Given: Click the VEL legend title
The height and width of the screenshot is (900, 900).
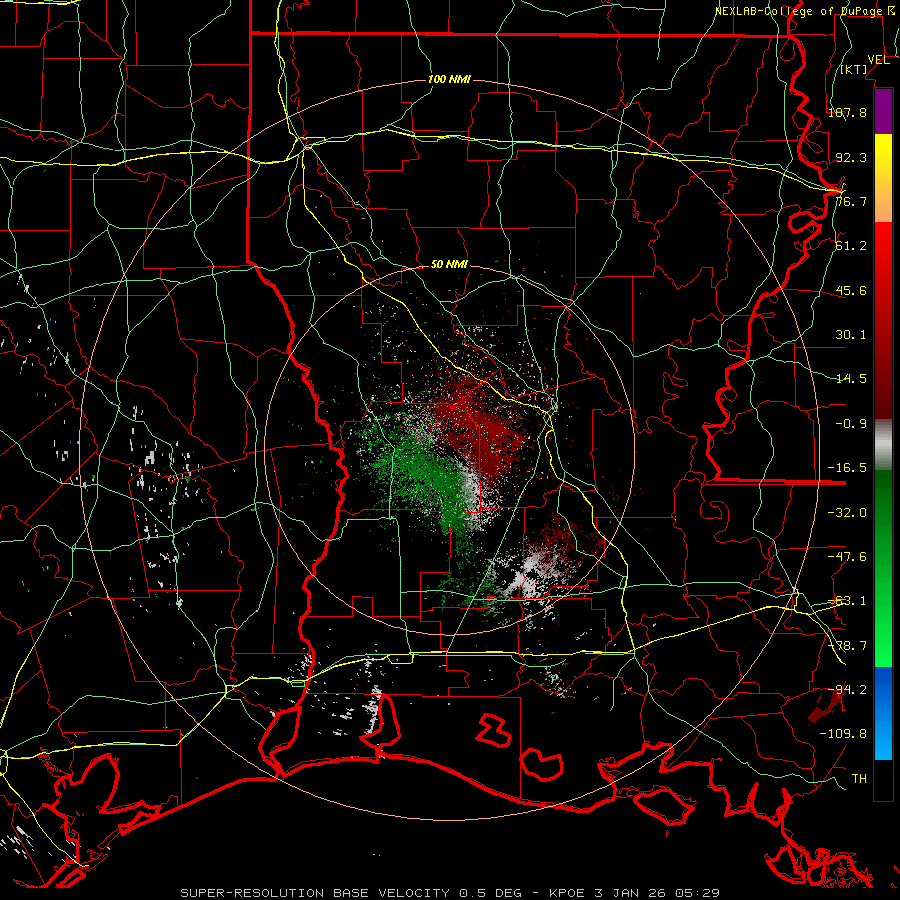Looking at the screenshot, I should click(x=878, y=60).
